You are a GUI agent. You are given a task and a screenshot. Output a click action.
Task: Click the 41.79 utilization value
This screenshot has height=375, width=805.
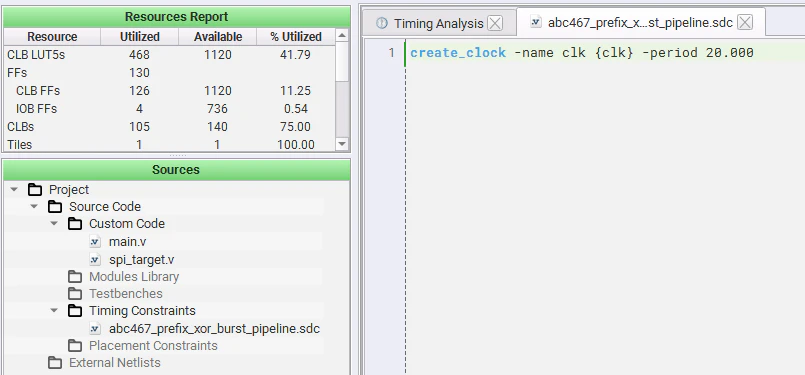click(x=296, y=54)
